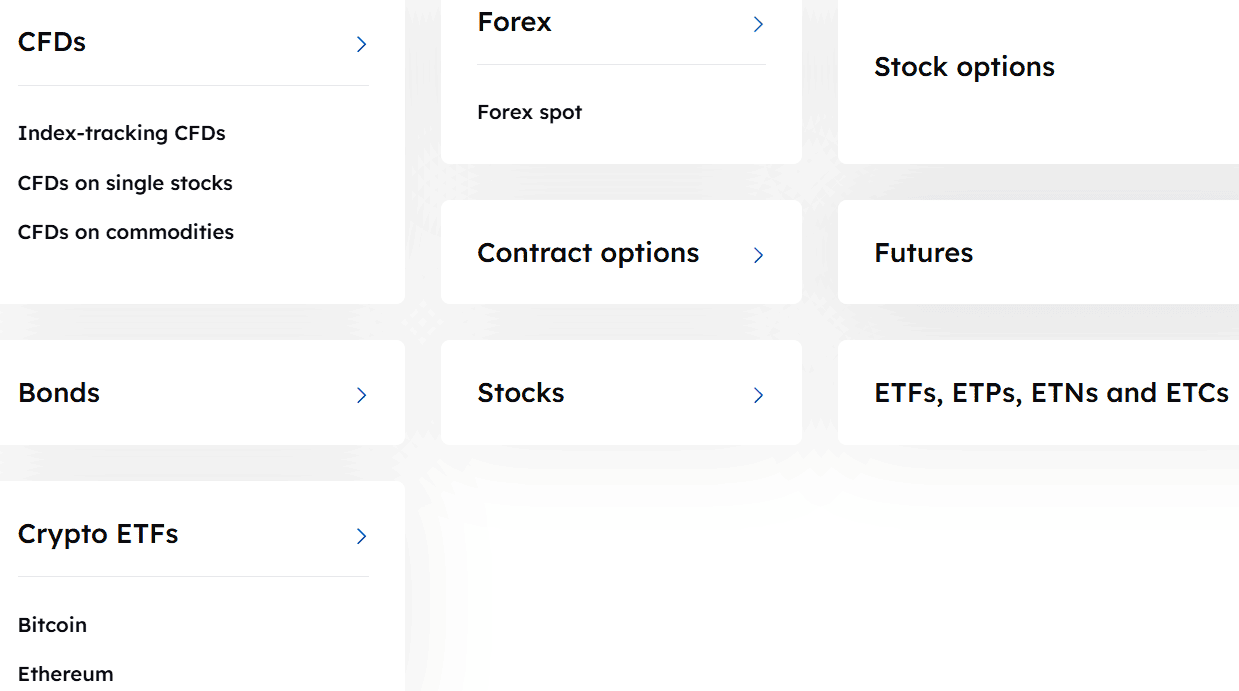Expand the Stocks section arrow
Screen dimensions: 1239x691
point(757,395)
